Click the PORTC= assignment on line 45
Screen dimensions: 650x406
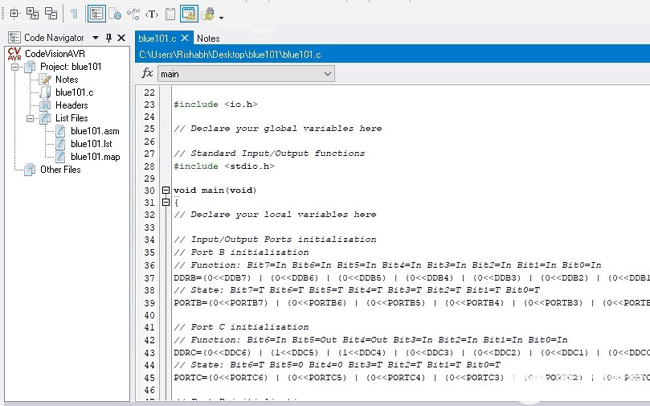pyautogui.click(x=412, y=378)
